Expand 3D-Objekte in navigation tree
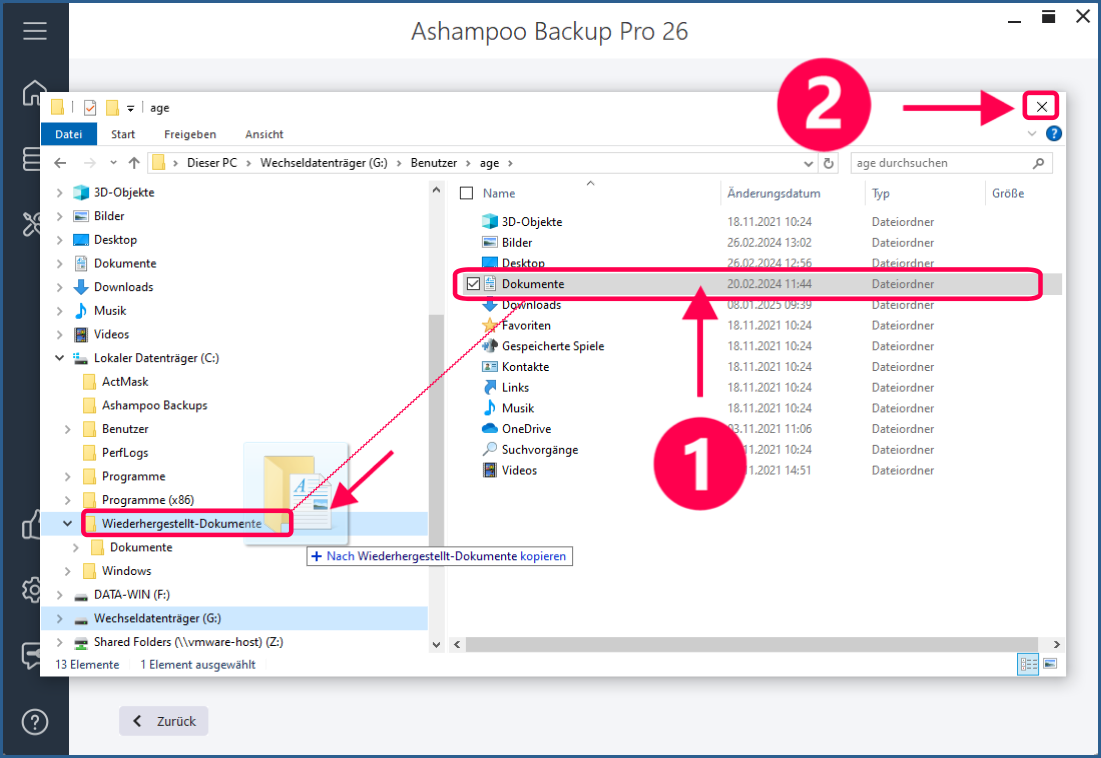1101x758 pixels. point(60,192)
